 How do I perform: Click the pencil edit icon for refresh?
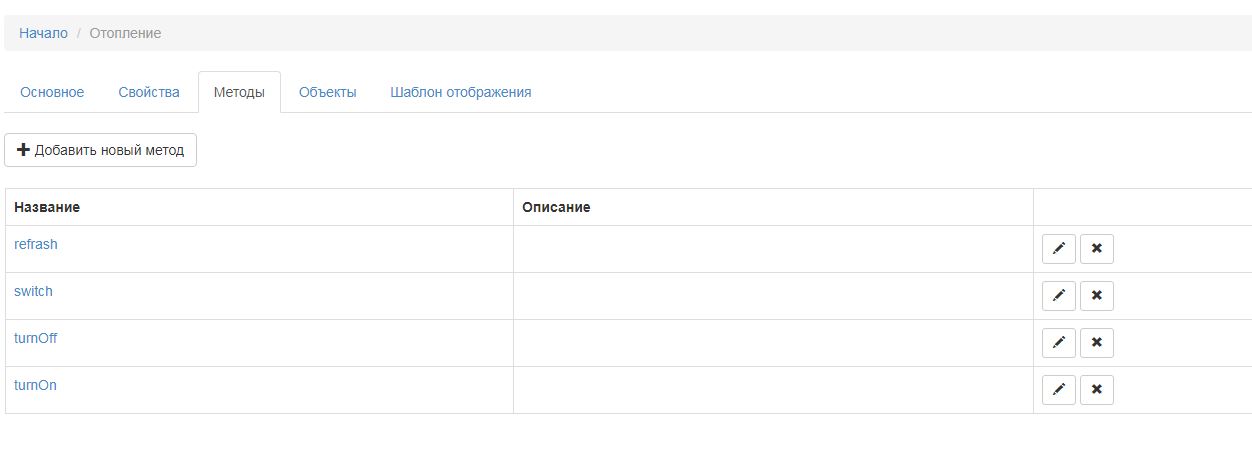1058,249
